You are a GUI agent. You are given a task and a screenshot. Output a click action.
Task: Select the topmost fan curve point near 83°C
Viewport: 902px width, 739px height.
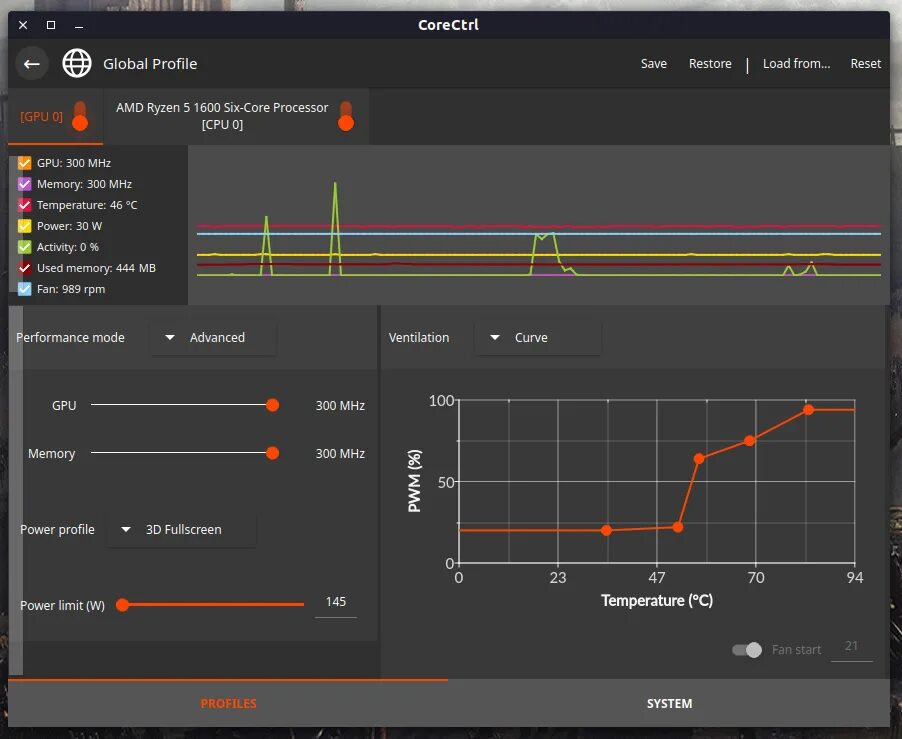[x=808, y=409]
